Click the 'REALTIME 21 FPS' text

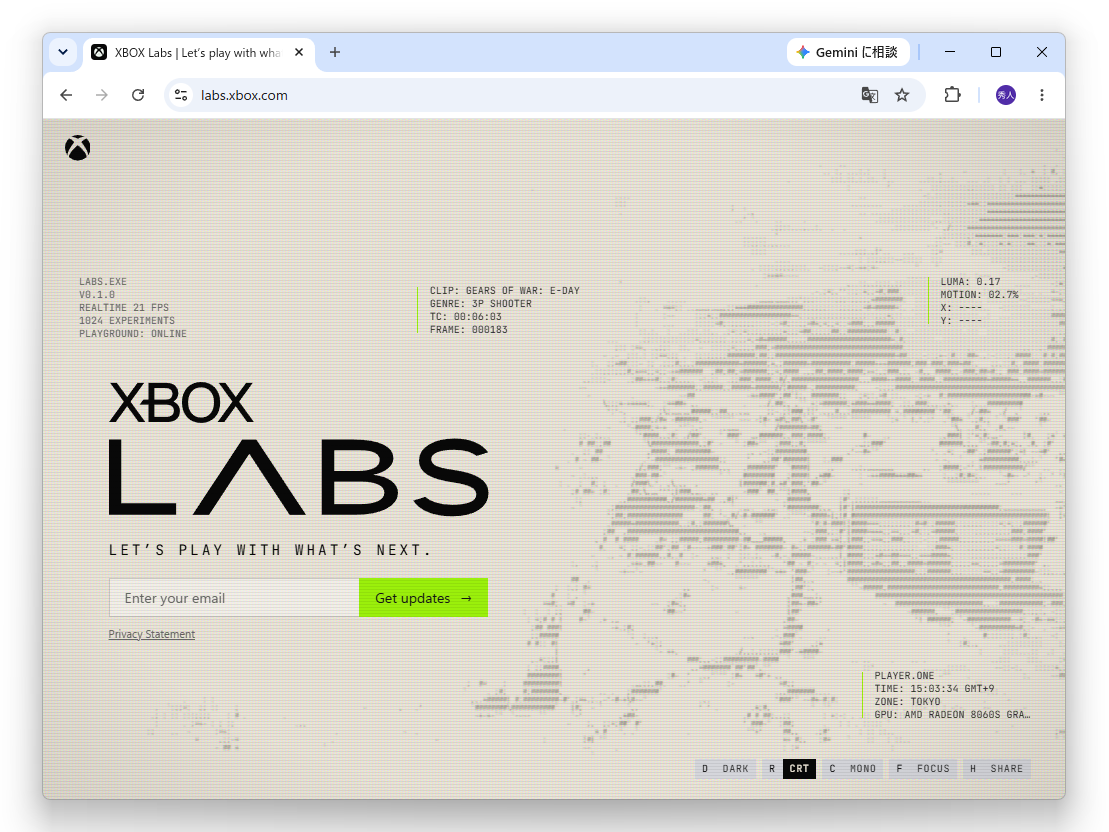pyautogui.click(x=124, y=308)
